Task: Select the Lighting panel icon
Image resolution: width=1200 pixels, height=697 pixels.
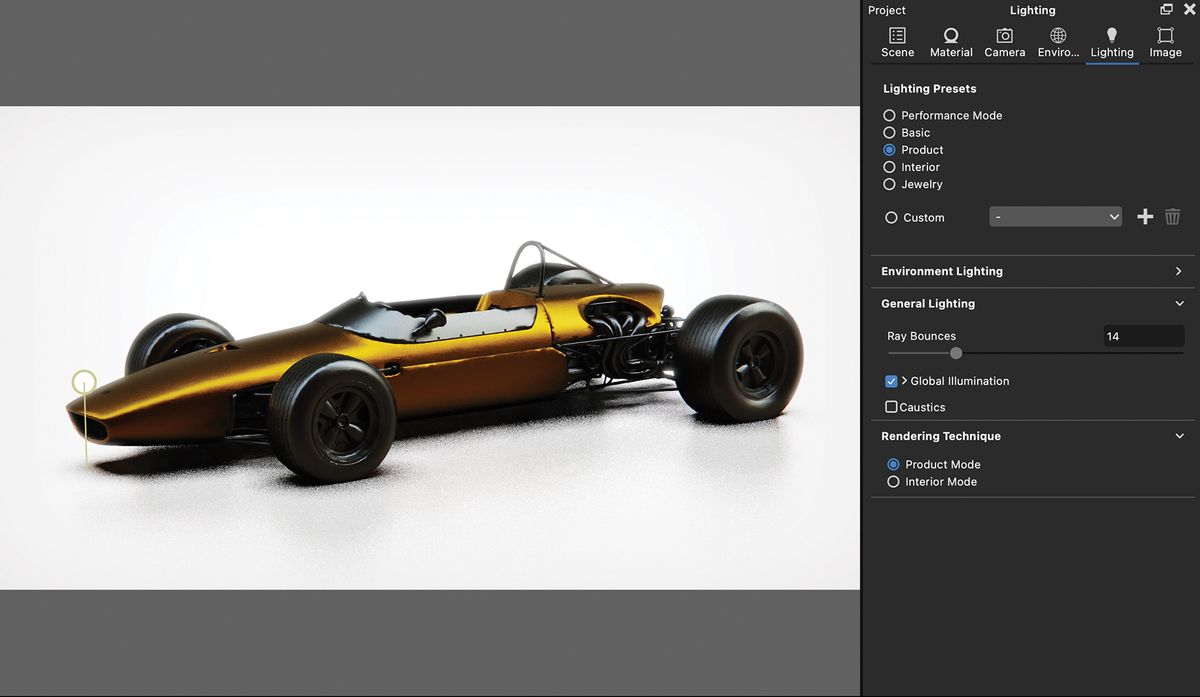Action: [1112, 42]
